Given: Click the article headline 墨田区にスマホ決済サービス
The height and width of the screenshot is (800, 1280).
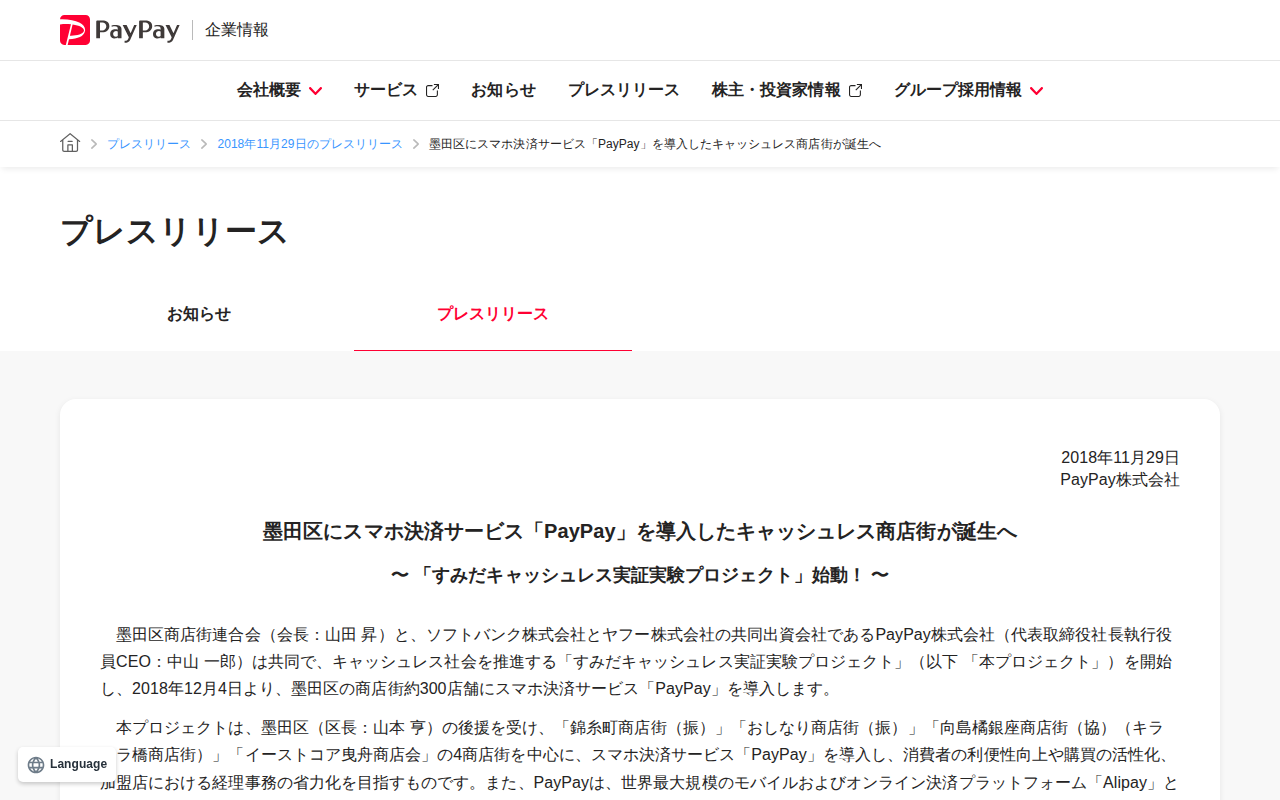Looking at the screenshot, I should point(640,532).
